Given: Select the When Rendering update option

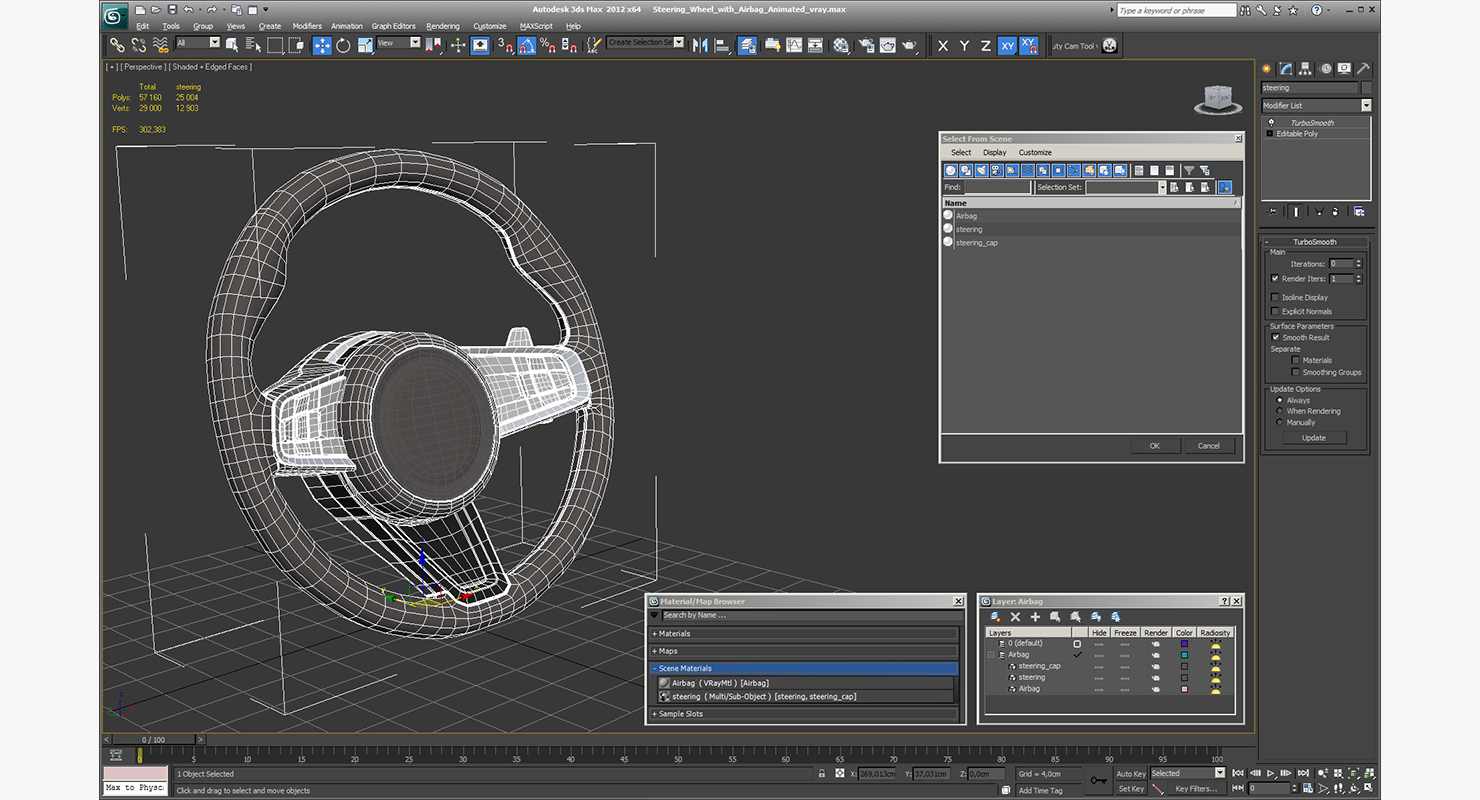Looking at the screenshot, I should (x=1280, y=411).
